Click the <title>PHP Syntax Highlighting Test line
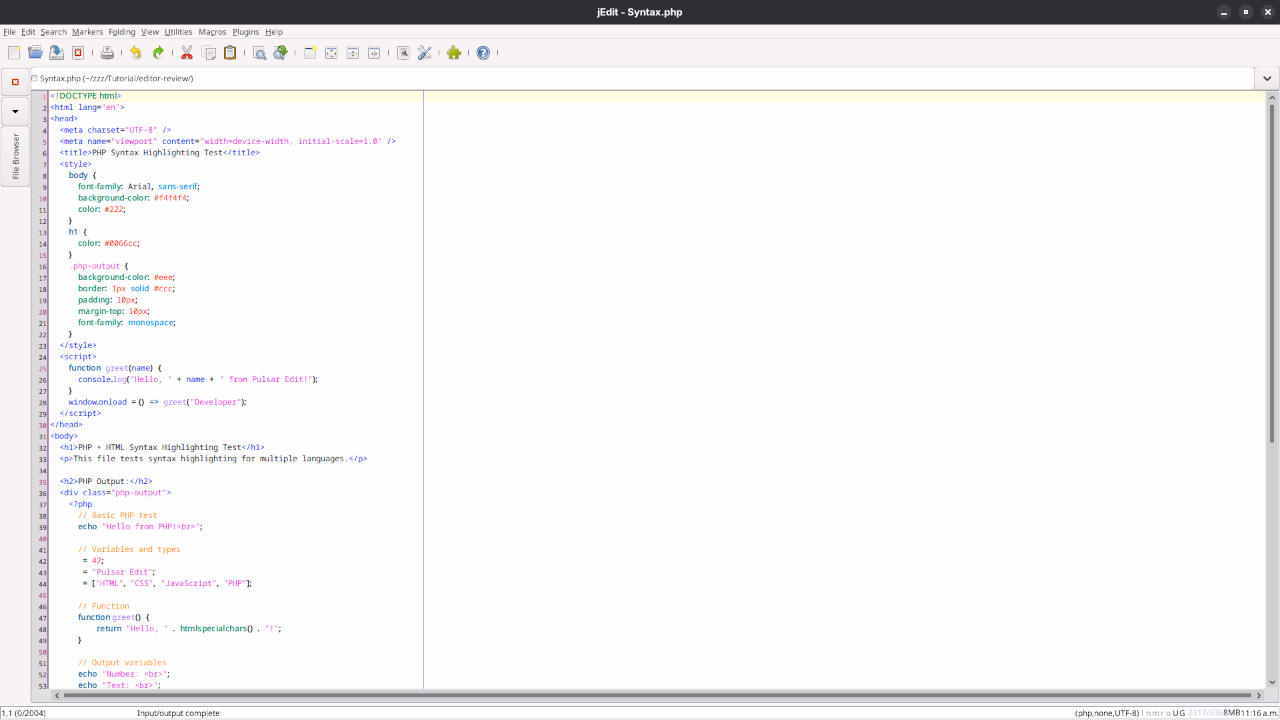Viewport: 1280px width, 720px height. pos(159,153)
